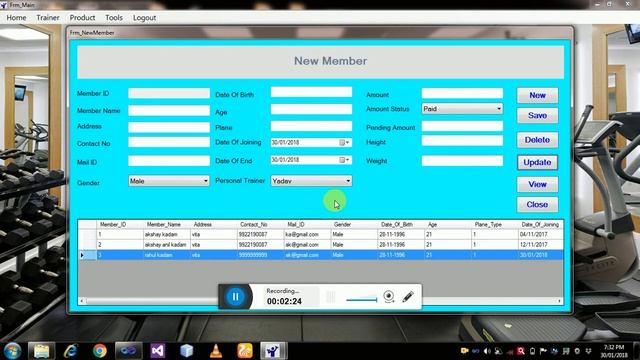The width and height of the screenshot is (640, 360).
Task: Focus the Member Name field
Action: point(169,110)
